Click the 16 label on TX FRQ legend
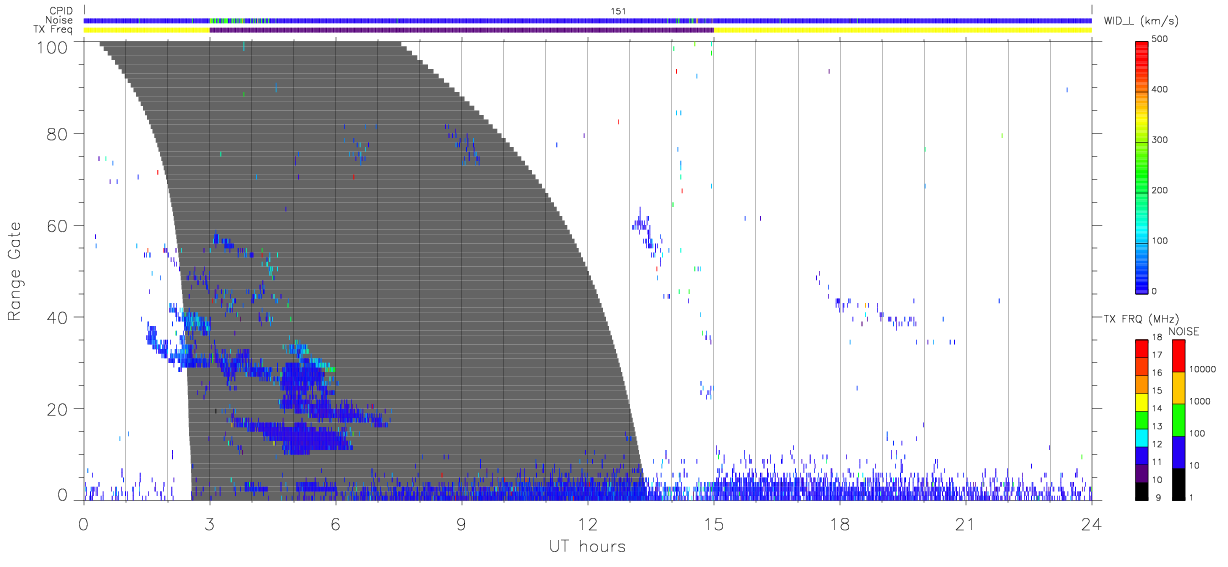The image size is (1228, 567). pyautogui.click(x=1157, y=373)
